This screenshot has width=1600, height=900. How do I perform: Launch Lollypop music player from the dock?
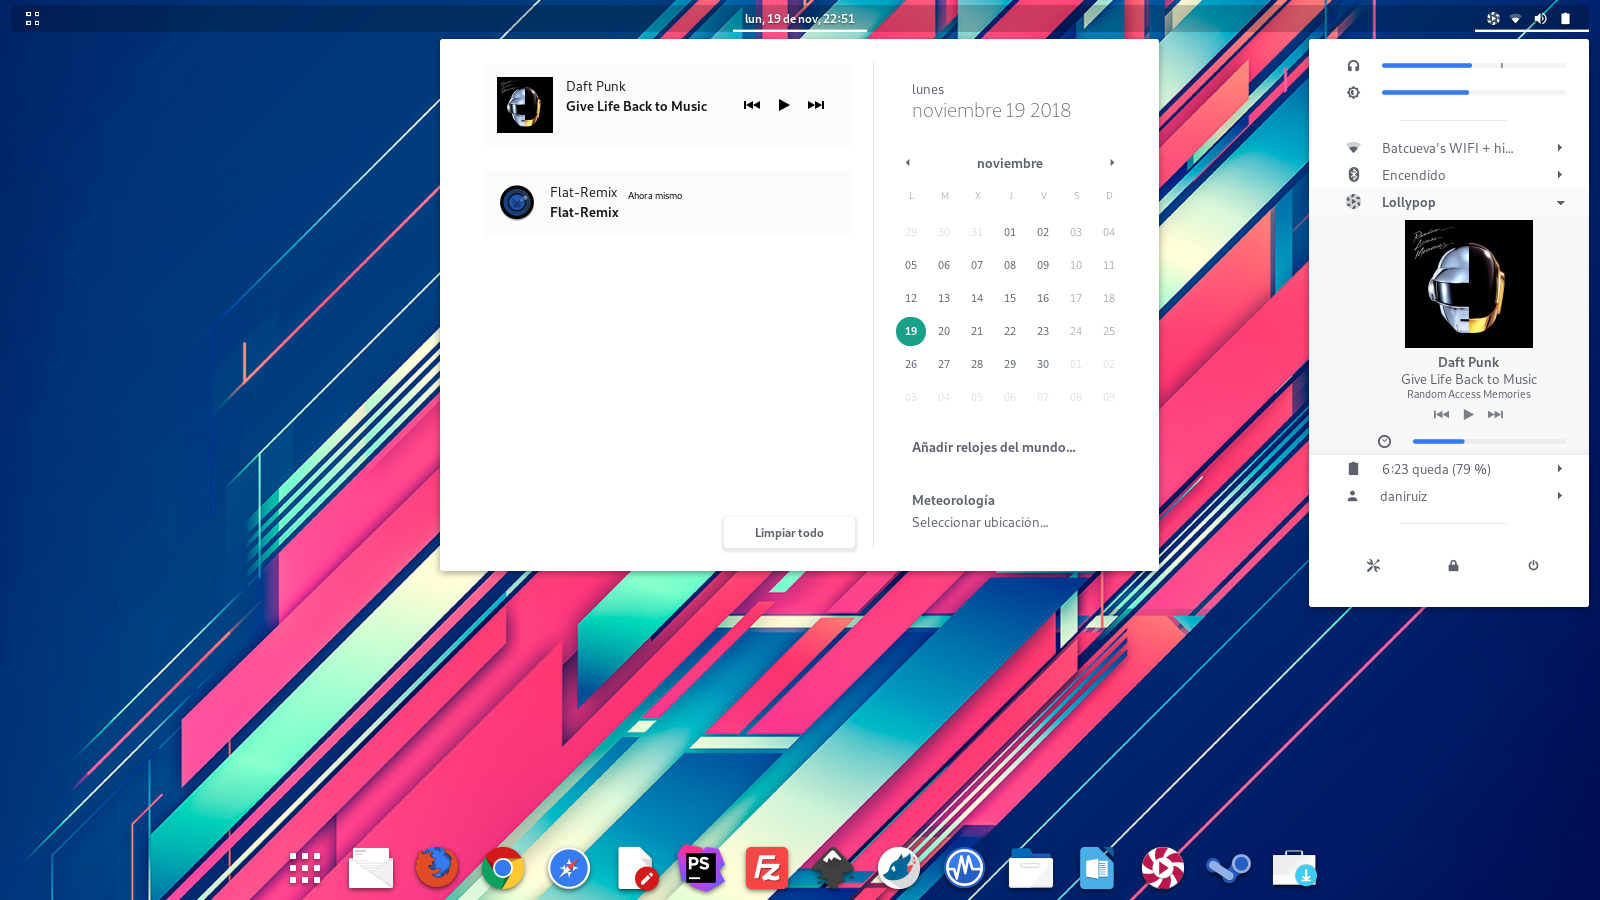point(1163,868)
